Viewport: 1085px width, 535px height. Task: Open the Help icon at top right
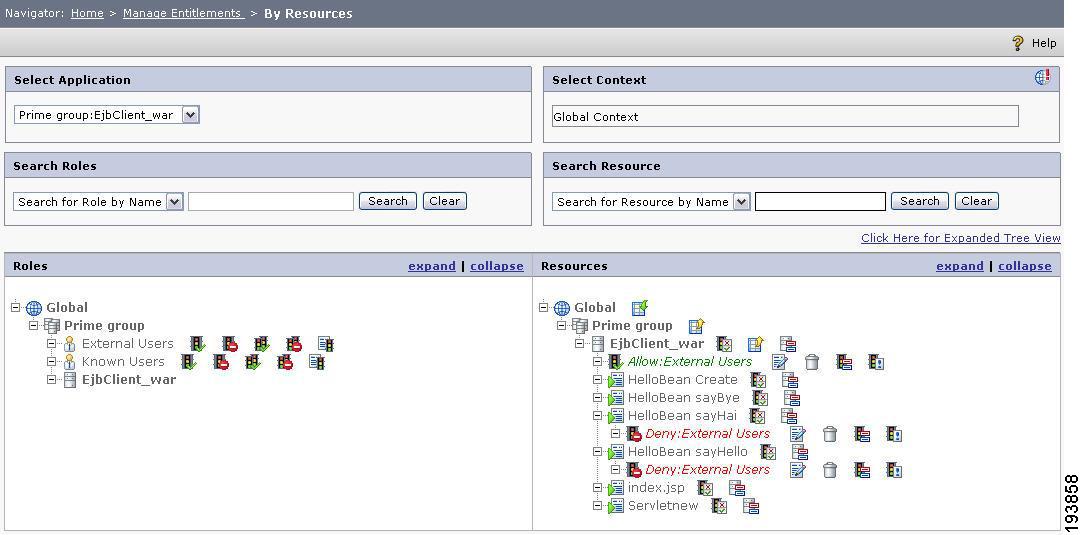pos(1017,43)
